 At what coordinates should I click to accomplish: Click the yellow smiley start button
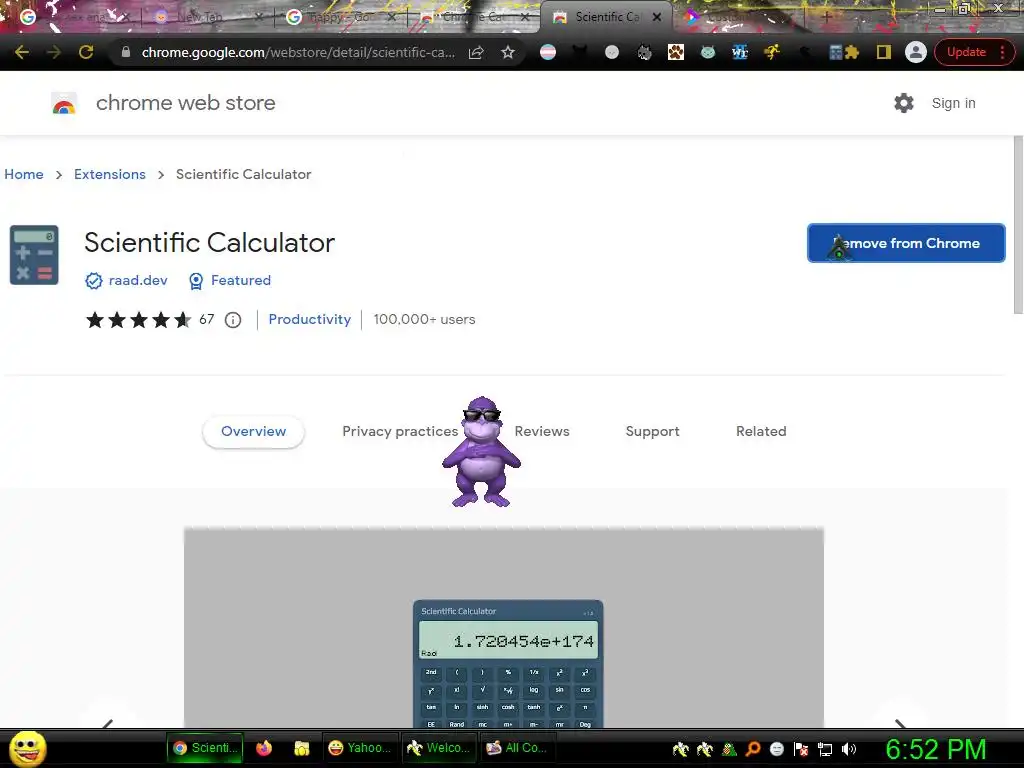pos(27,748)
